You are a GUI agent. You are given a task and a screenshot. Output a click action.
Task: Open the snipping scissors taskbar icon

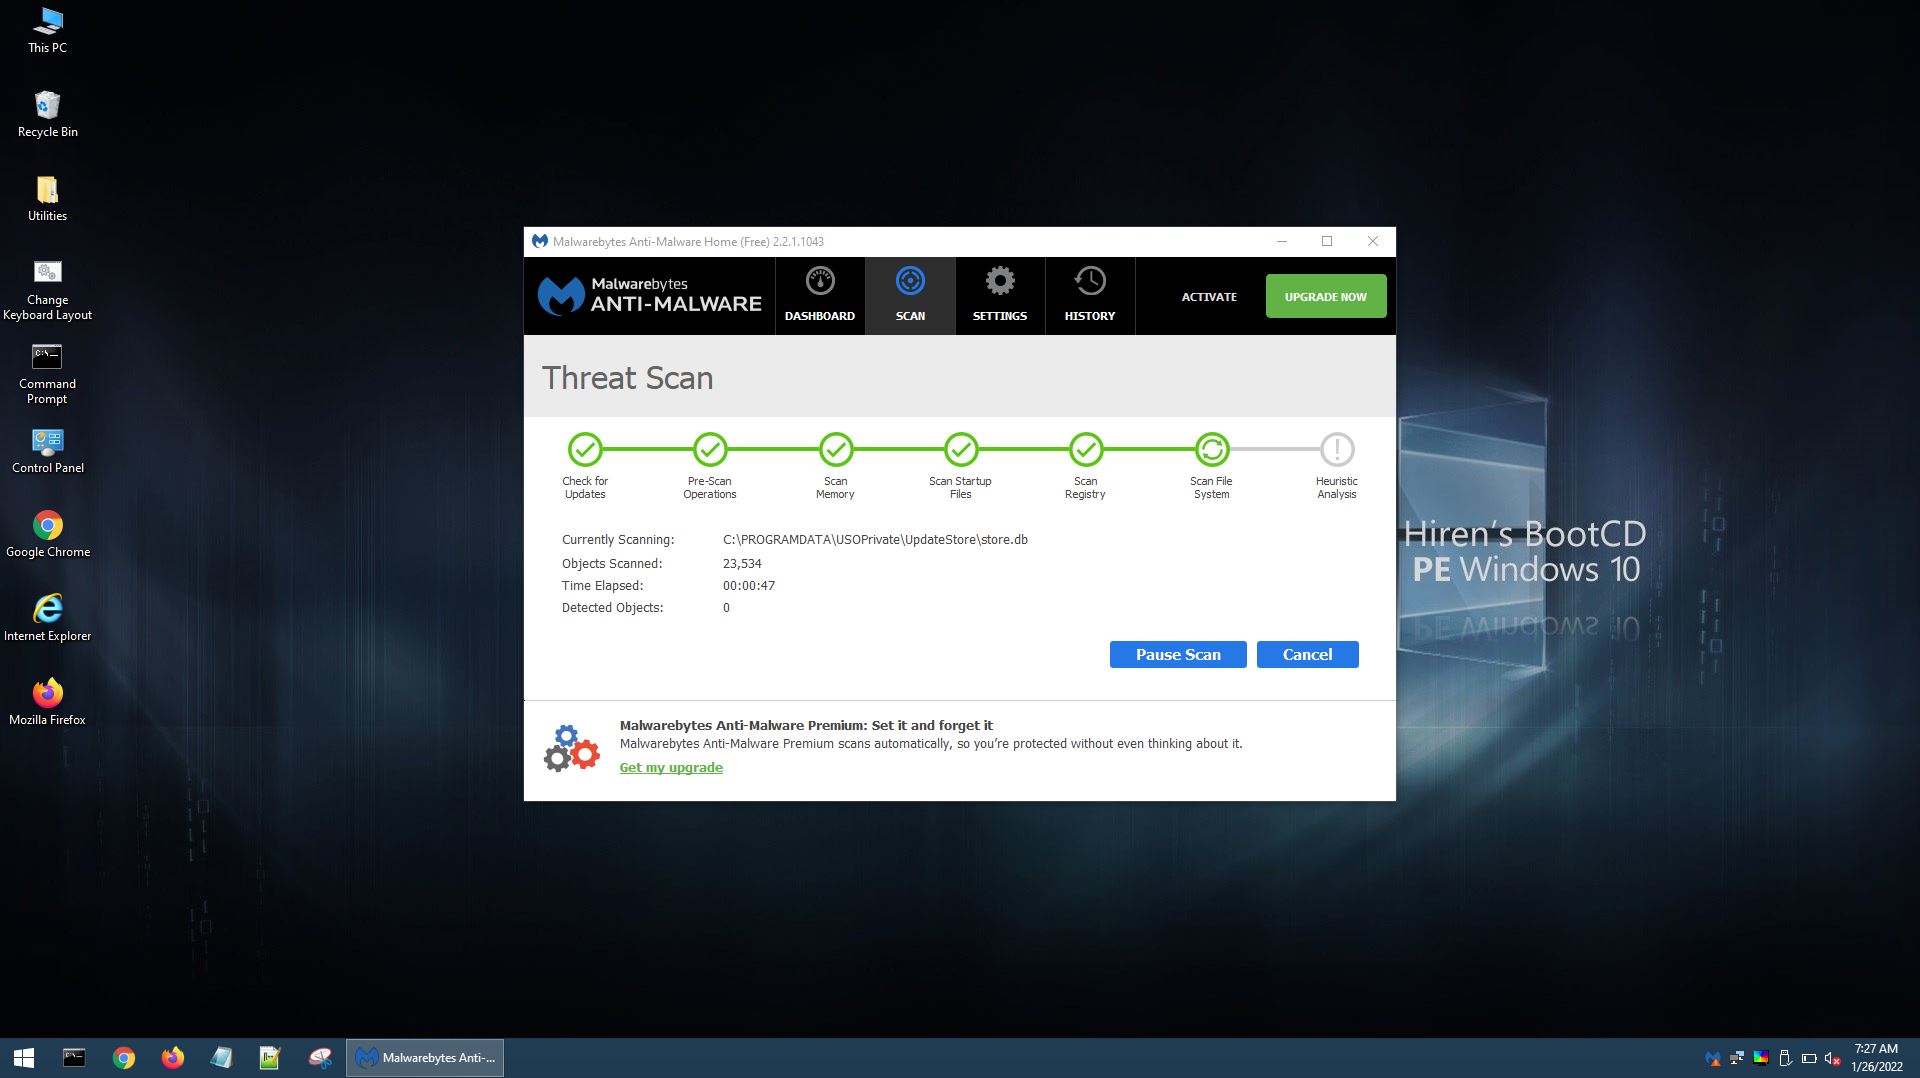point(320,1058)
